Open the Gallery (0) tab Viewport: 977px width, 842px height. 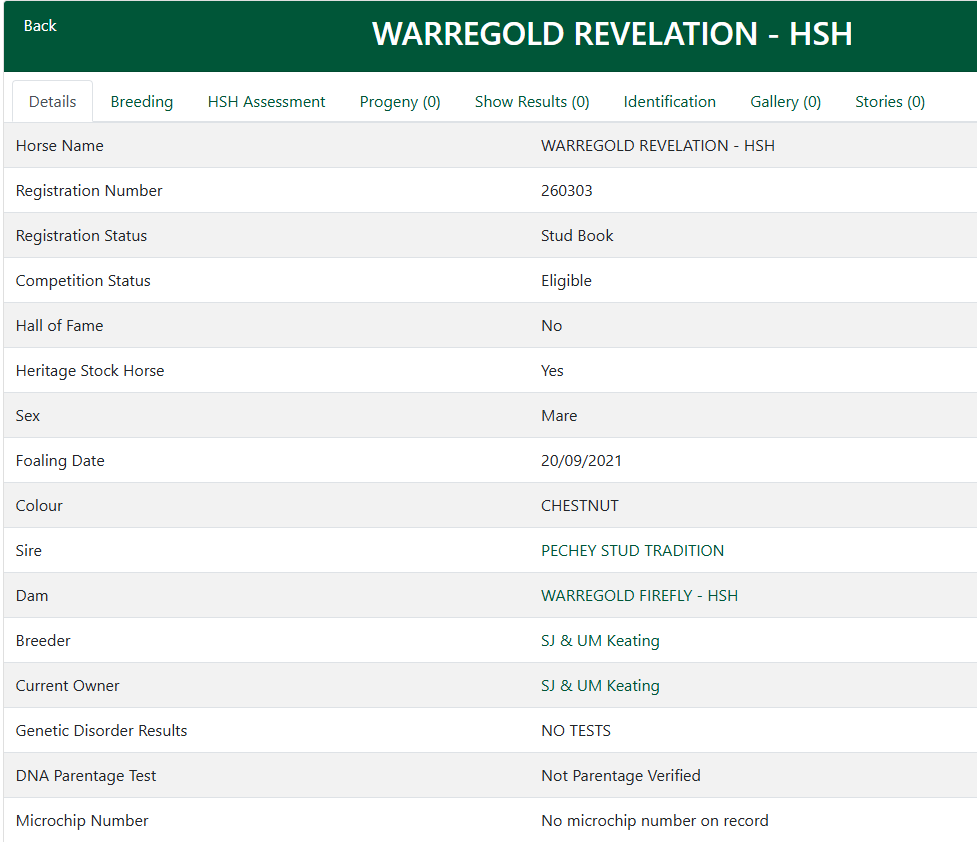pyautogui.click(x=785, y=102)
